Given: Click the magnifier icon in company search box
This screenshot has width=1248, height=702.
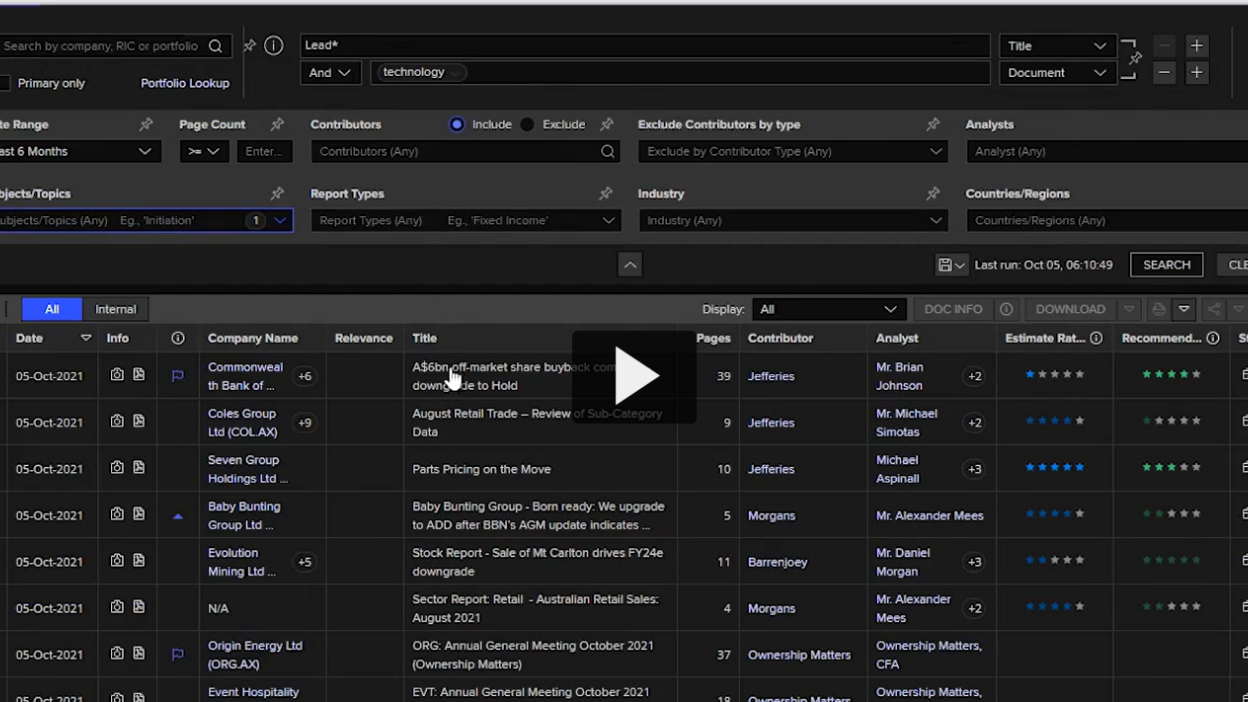Looking at the screenshot, I should pos(215,46).
